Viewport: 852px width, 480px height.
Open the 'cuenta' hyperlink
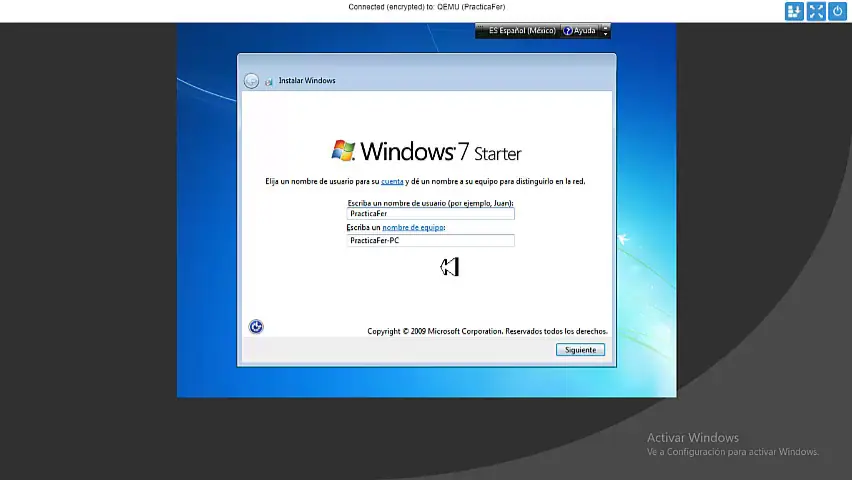(392, 182)
